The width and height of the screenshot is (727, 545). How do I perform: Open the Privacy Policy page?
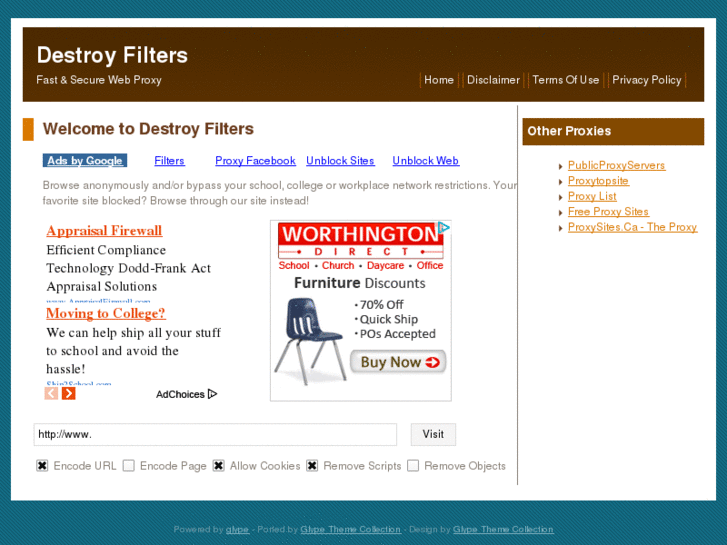(647, 80)
